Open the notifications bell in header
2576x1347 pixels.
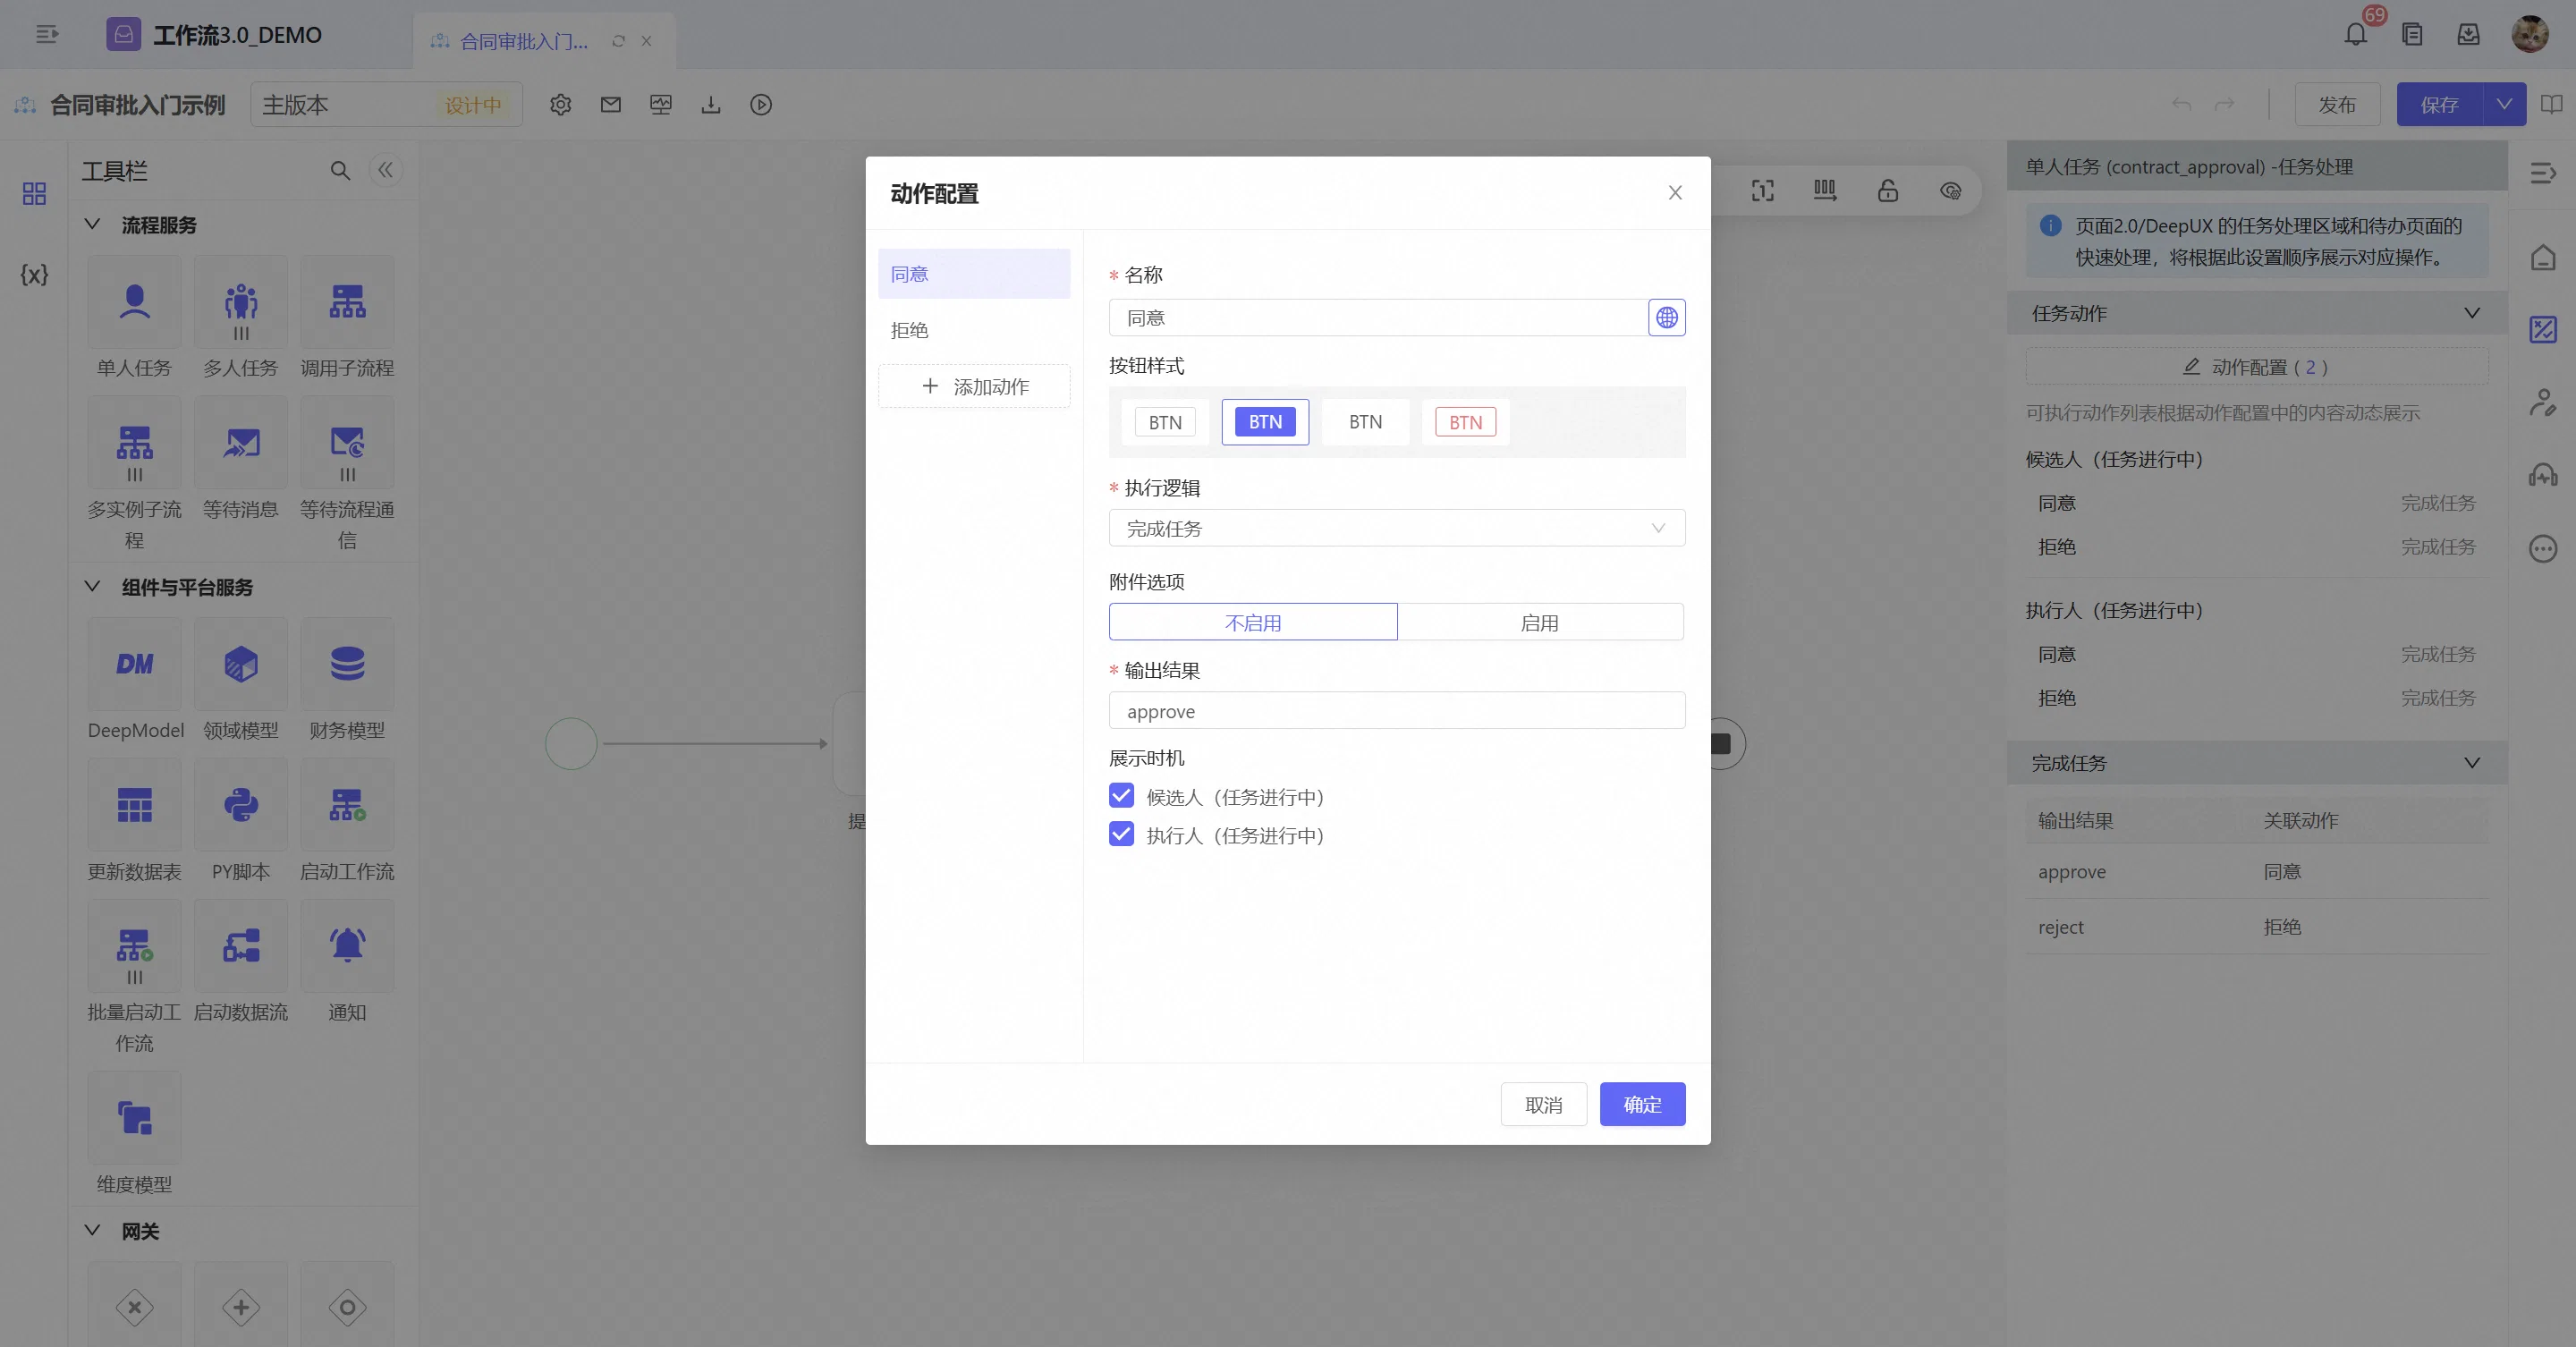click(2356, 35)
